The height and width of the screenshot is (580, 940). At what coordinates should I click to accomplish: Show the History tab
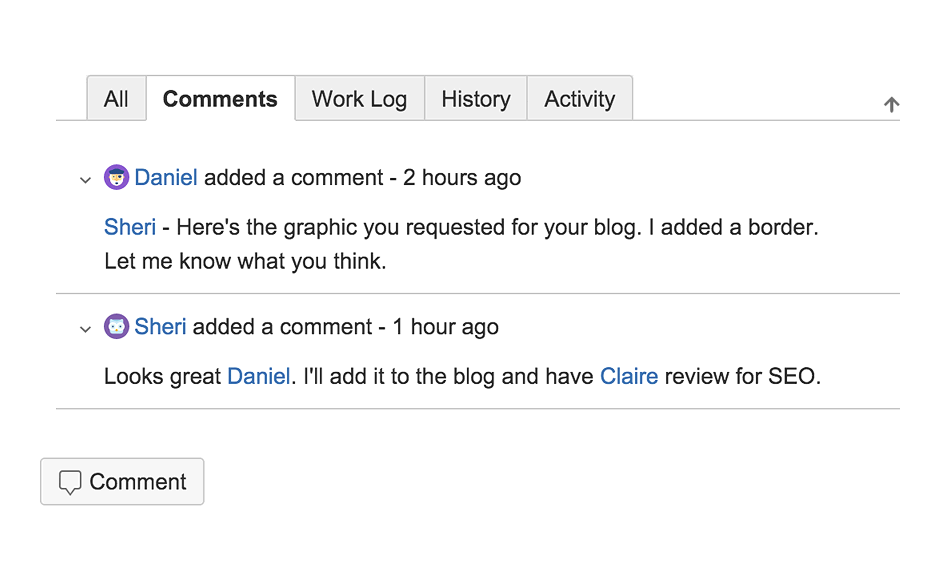click(476, 99)
